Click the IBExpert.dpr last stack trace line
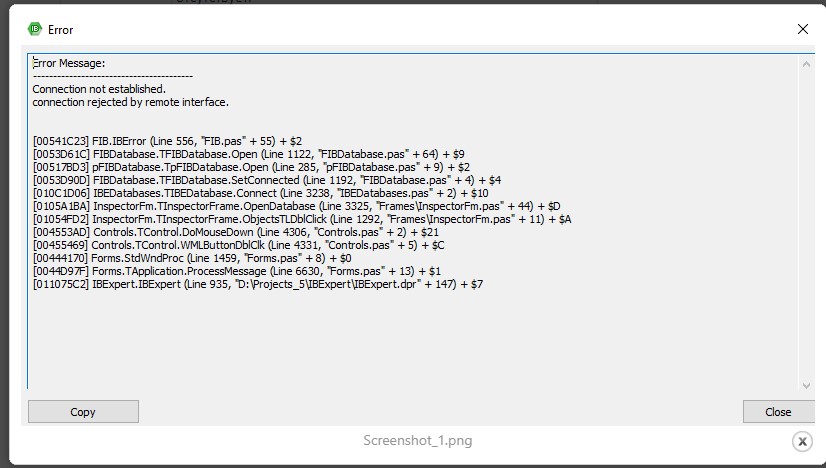Image resolution: width=826 pixels, height=468 pixels. point(257,284)
